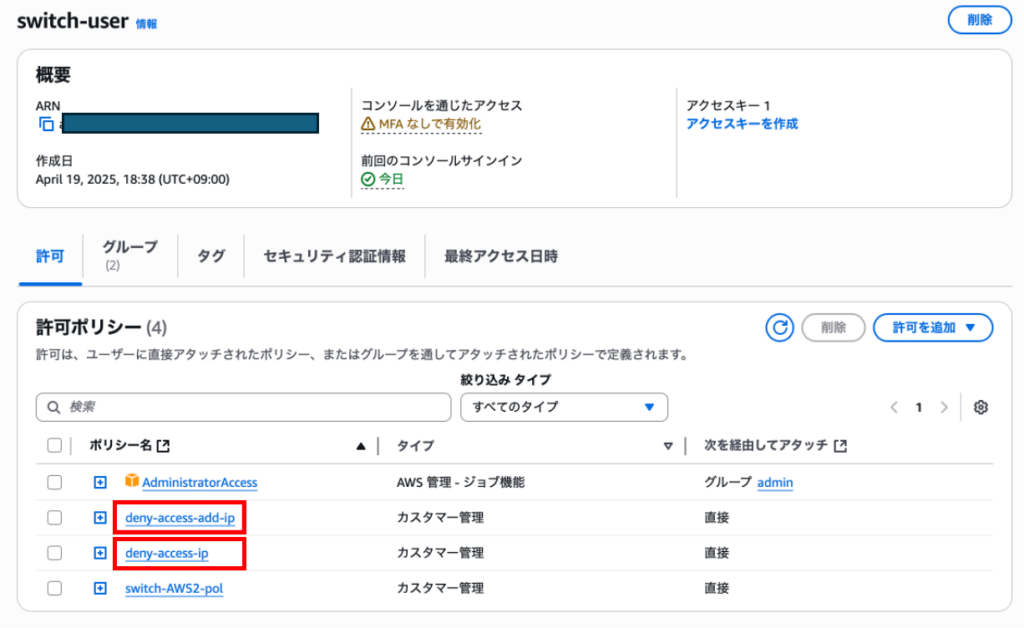
Task: Go to previous page arrow in pagination
Action: point(895,407)
